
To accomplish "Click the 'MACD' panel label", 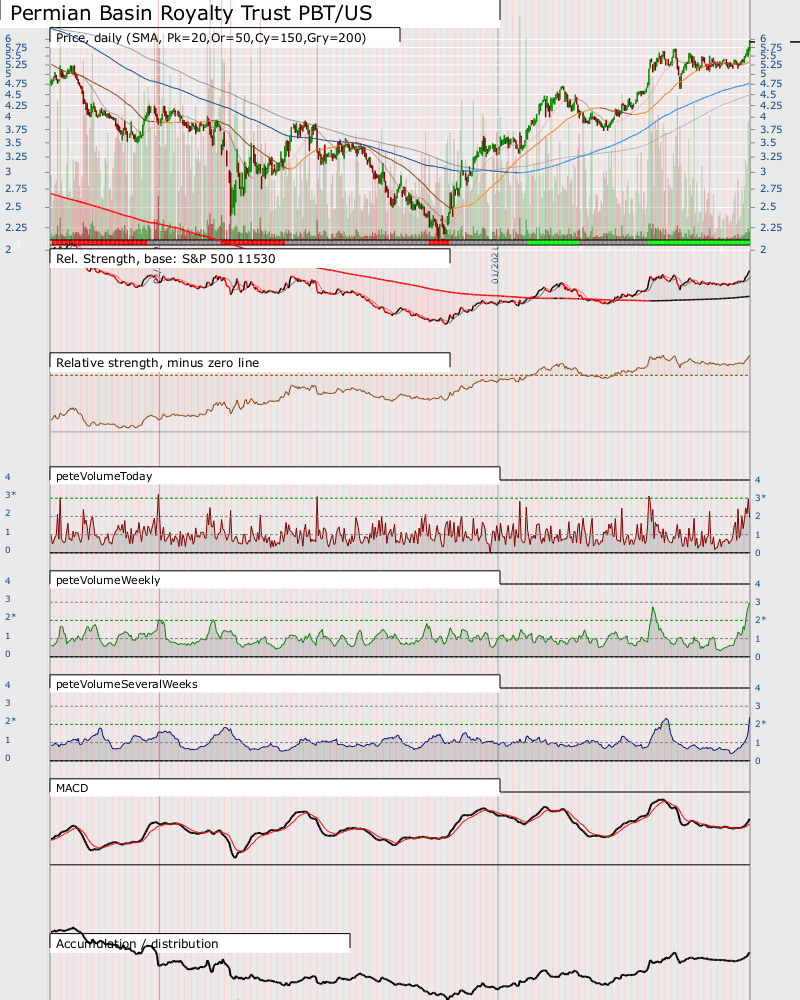I will click(72, 788).
